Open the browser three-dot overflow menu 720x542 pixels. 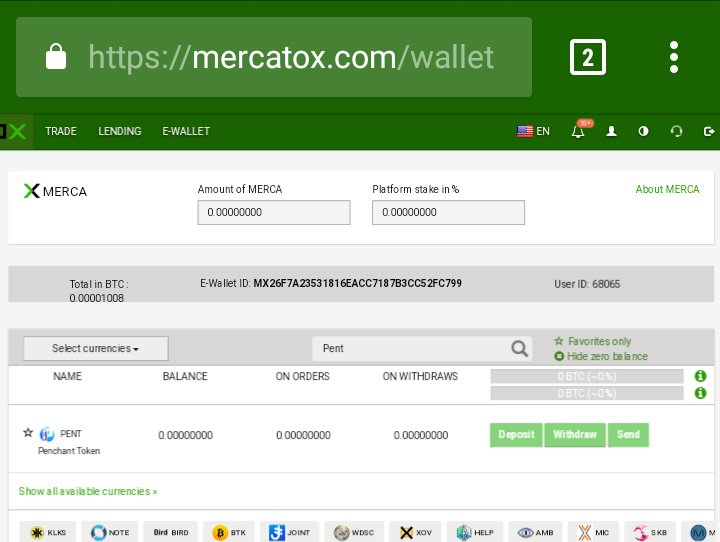coord(674,57)
